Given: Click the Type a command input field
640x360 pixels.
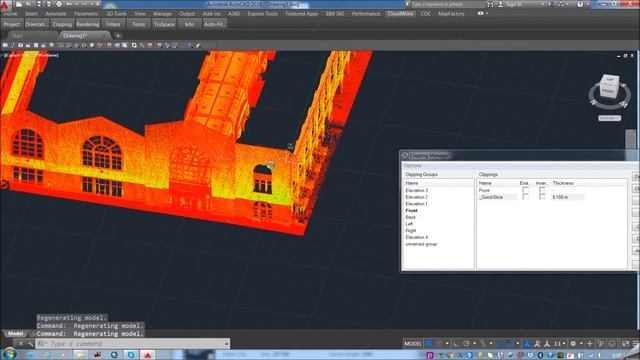Looking at the screenshot, I should tap(133, 344).
